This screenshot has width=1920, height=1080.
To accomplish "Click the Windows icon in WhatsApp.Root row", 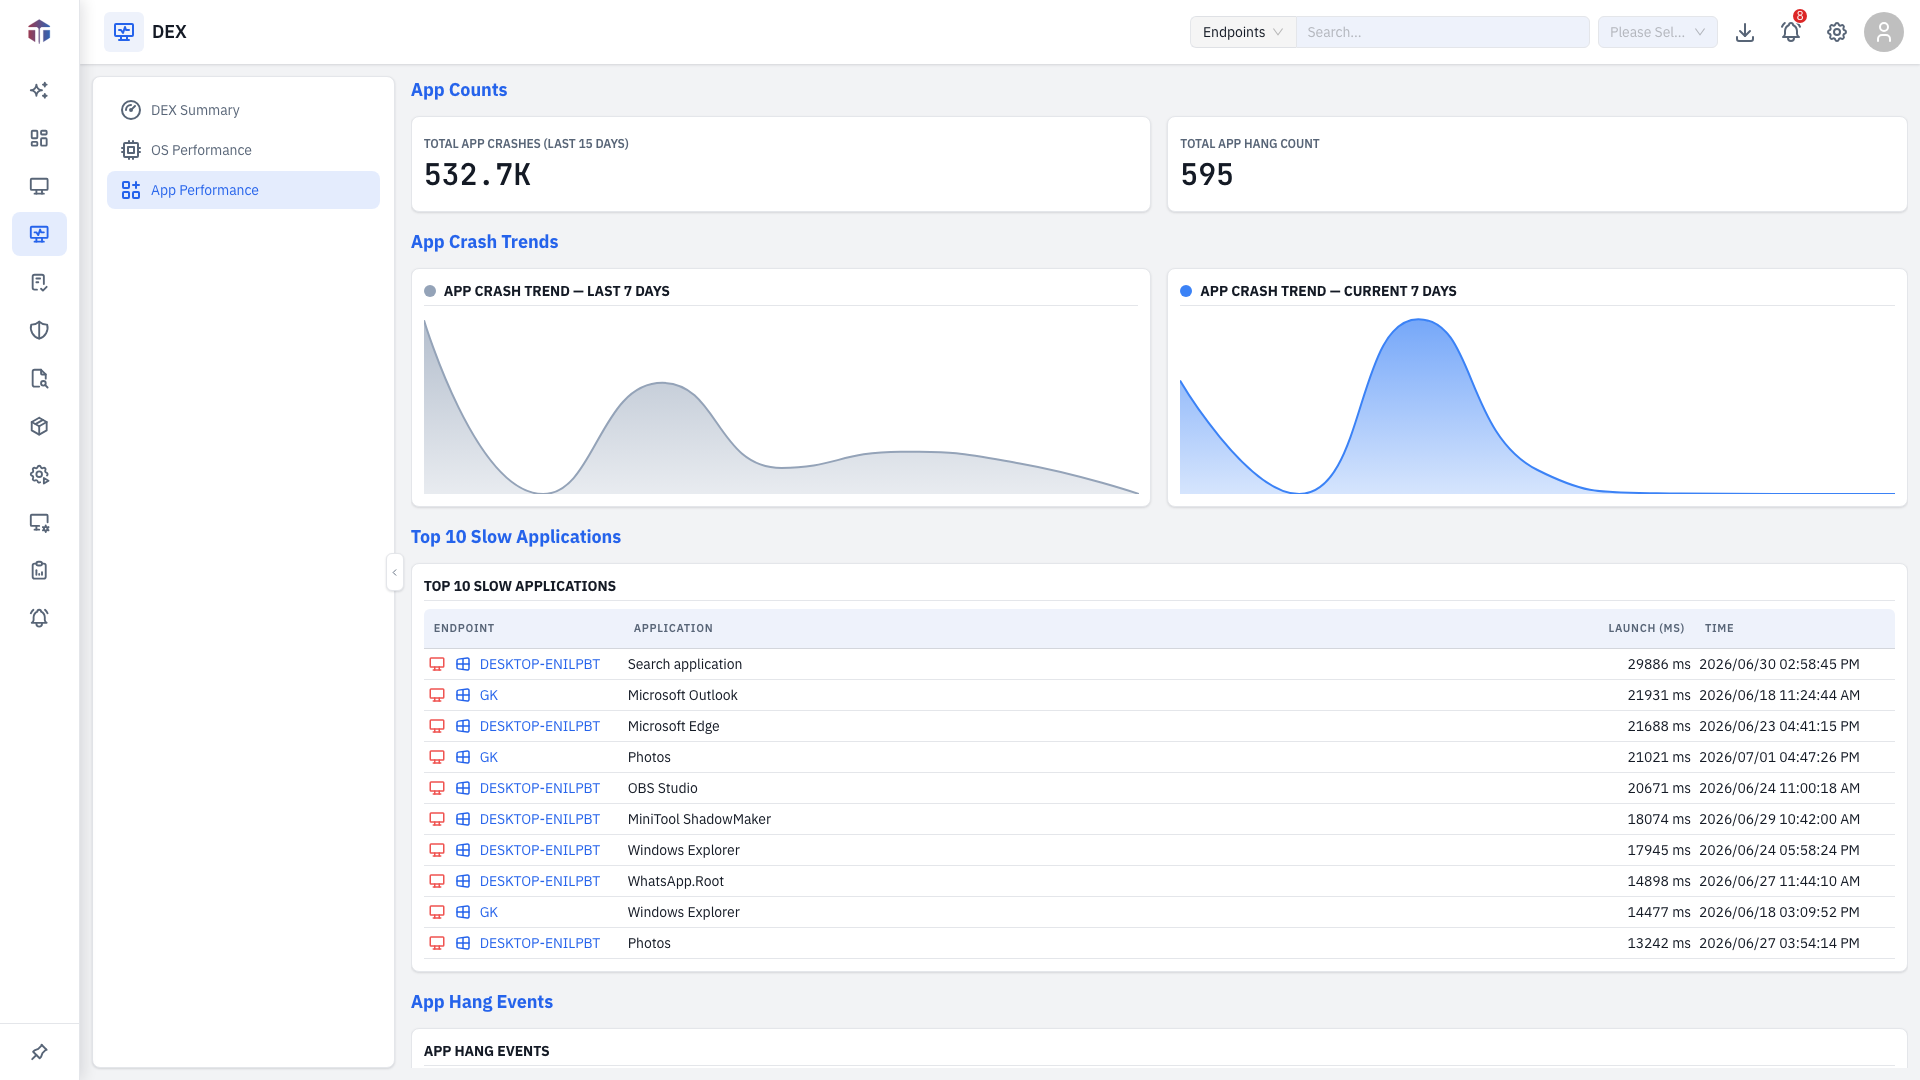I will coord(463,881).
